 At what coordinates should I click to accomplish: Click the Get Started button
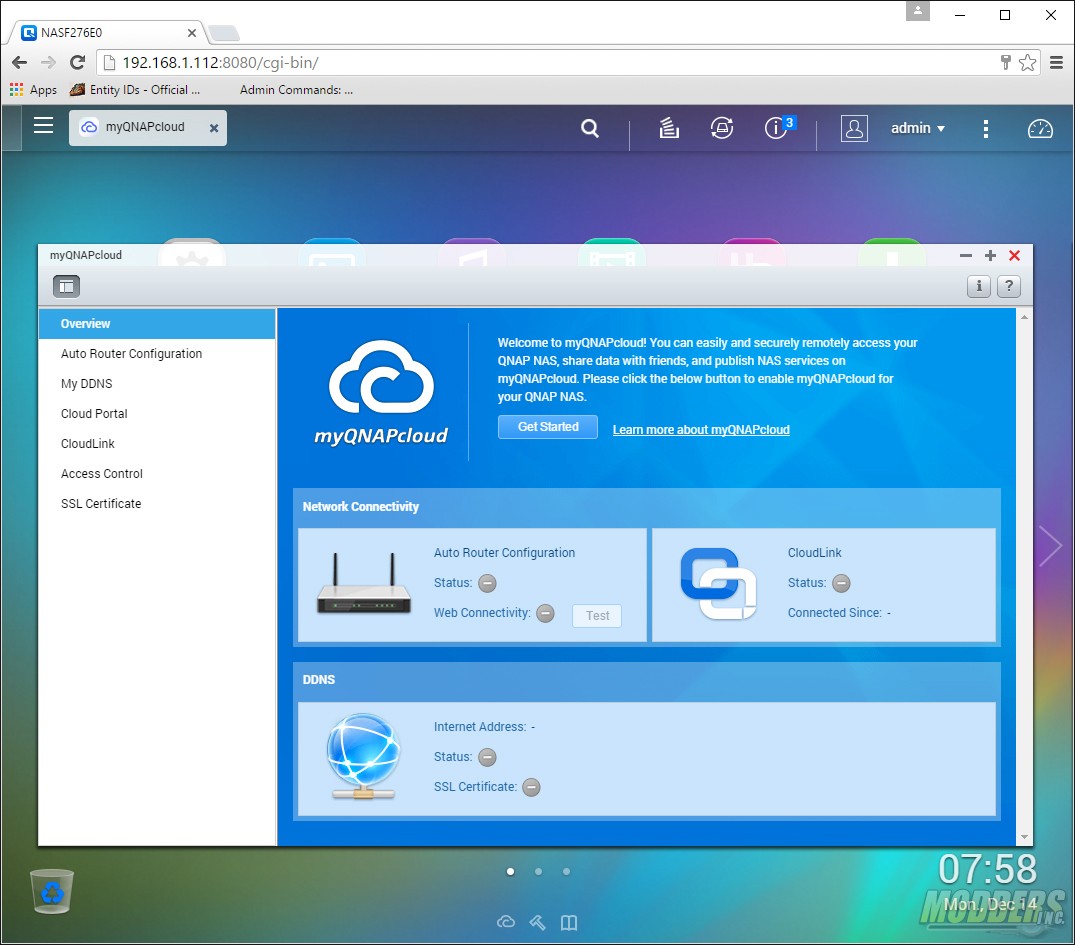coord(548,427)
